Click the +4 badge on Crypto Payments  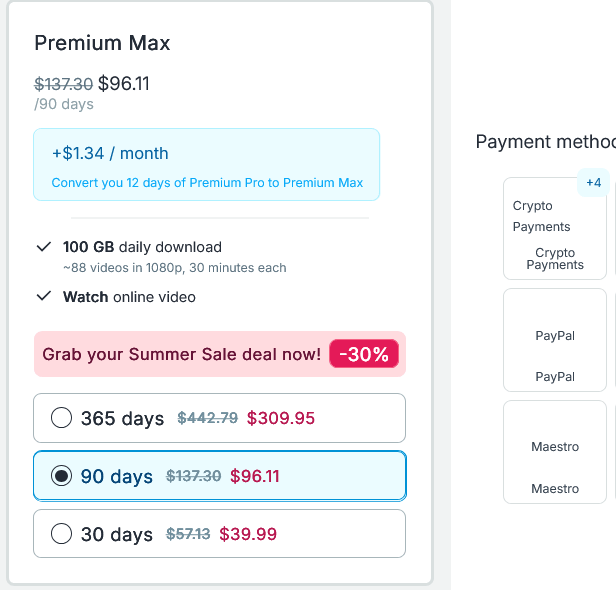(593, 182)
